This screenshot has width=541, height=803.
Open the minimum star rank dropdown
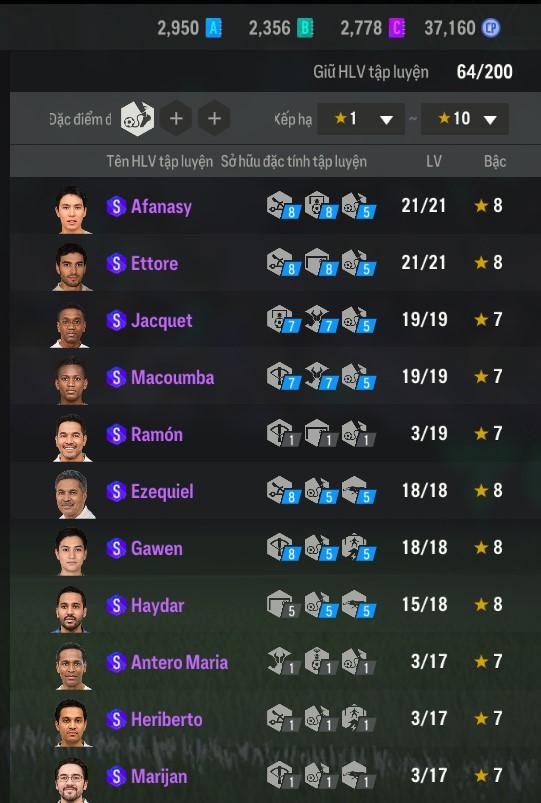(x=361, y=119)
